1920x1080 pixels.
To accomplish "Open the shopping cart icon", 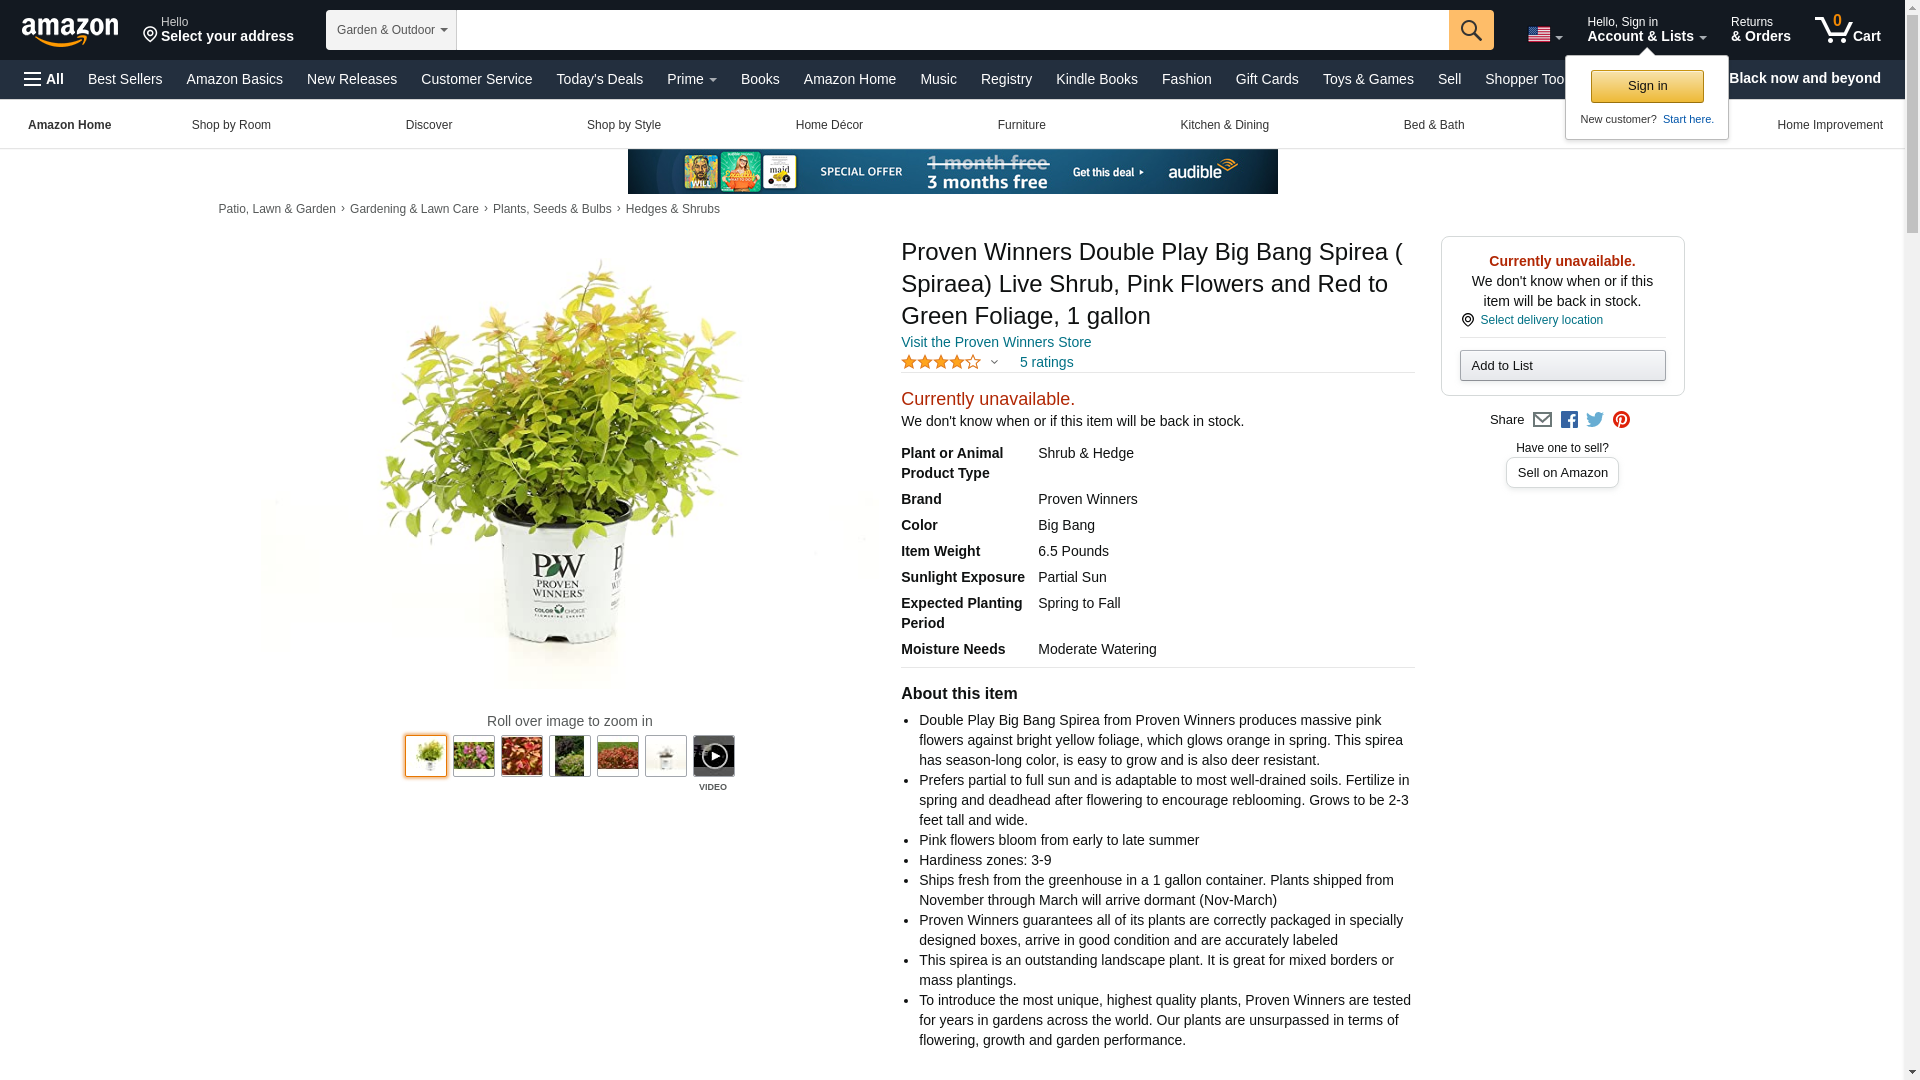I will 1847,30.
